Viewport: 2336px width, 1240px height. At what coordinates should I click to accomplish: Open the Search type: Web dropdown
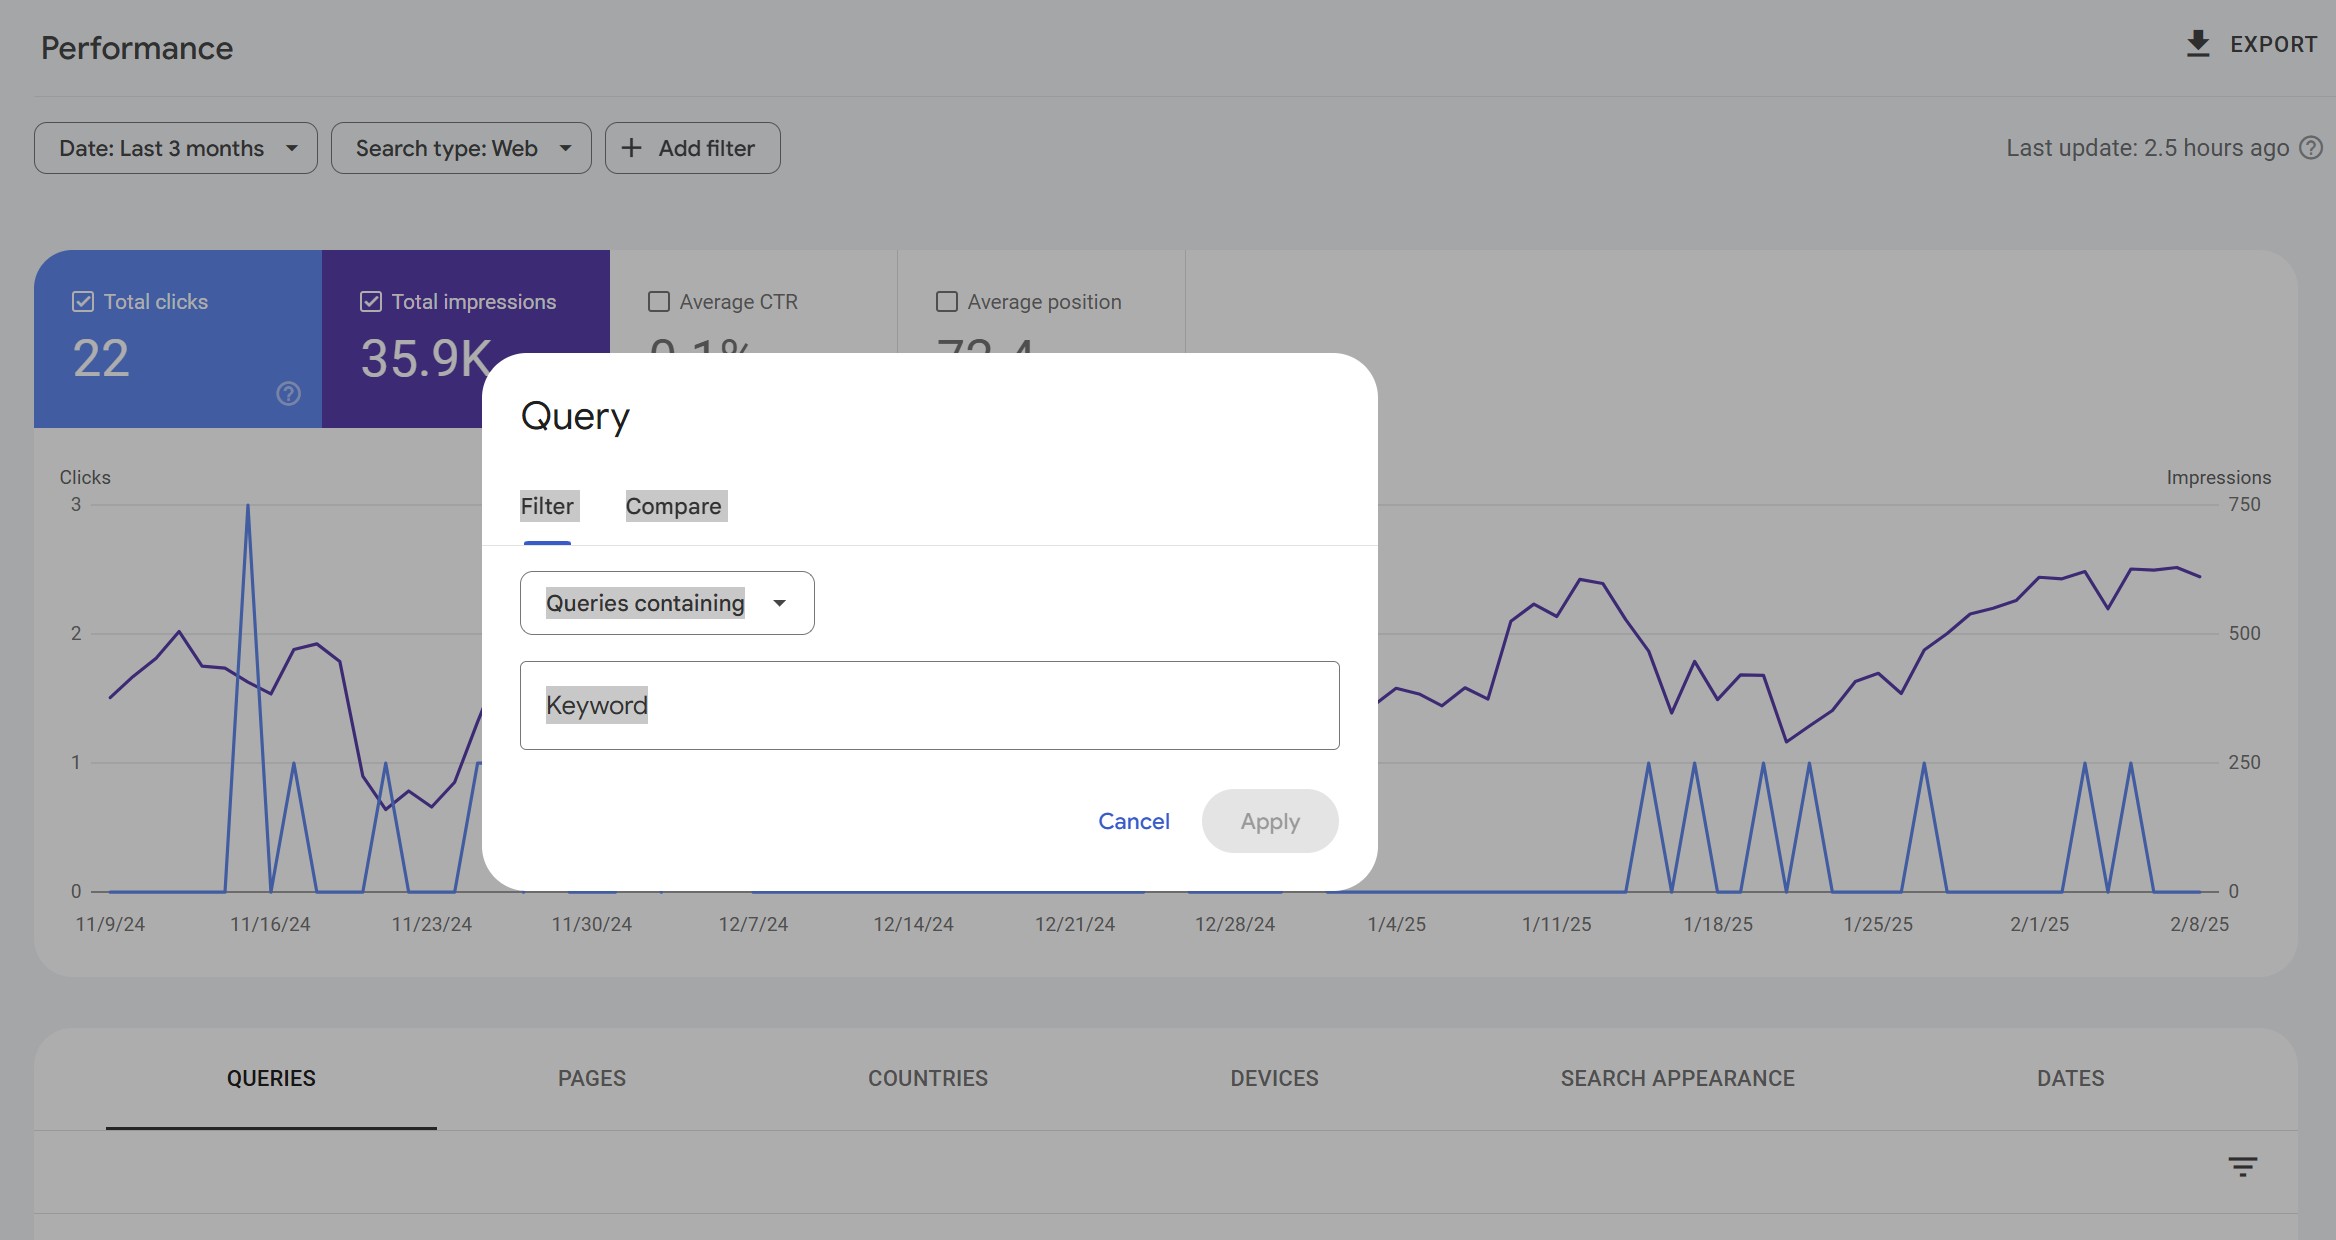(x=461, y=148)
